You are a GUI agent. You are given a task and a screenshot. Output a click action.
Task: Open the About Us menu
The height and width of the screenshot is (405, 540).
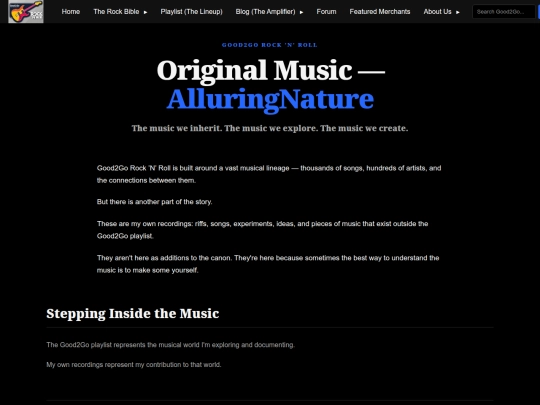click(437, 12)
